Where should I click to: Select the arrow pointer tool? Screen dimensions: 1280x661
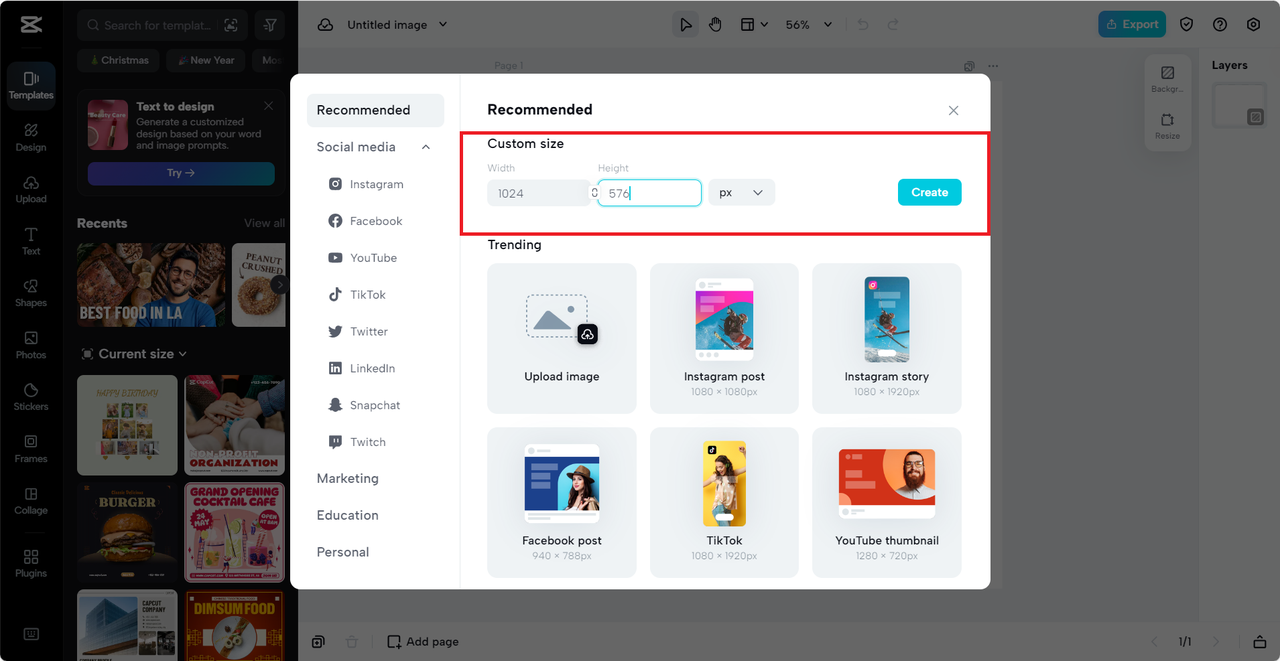point(686,25)
